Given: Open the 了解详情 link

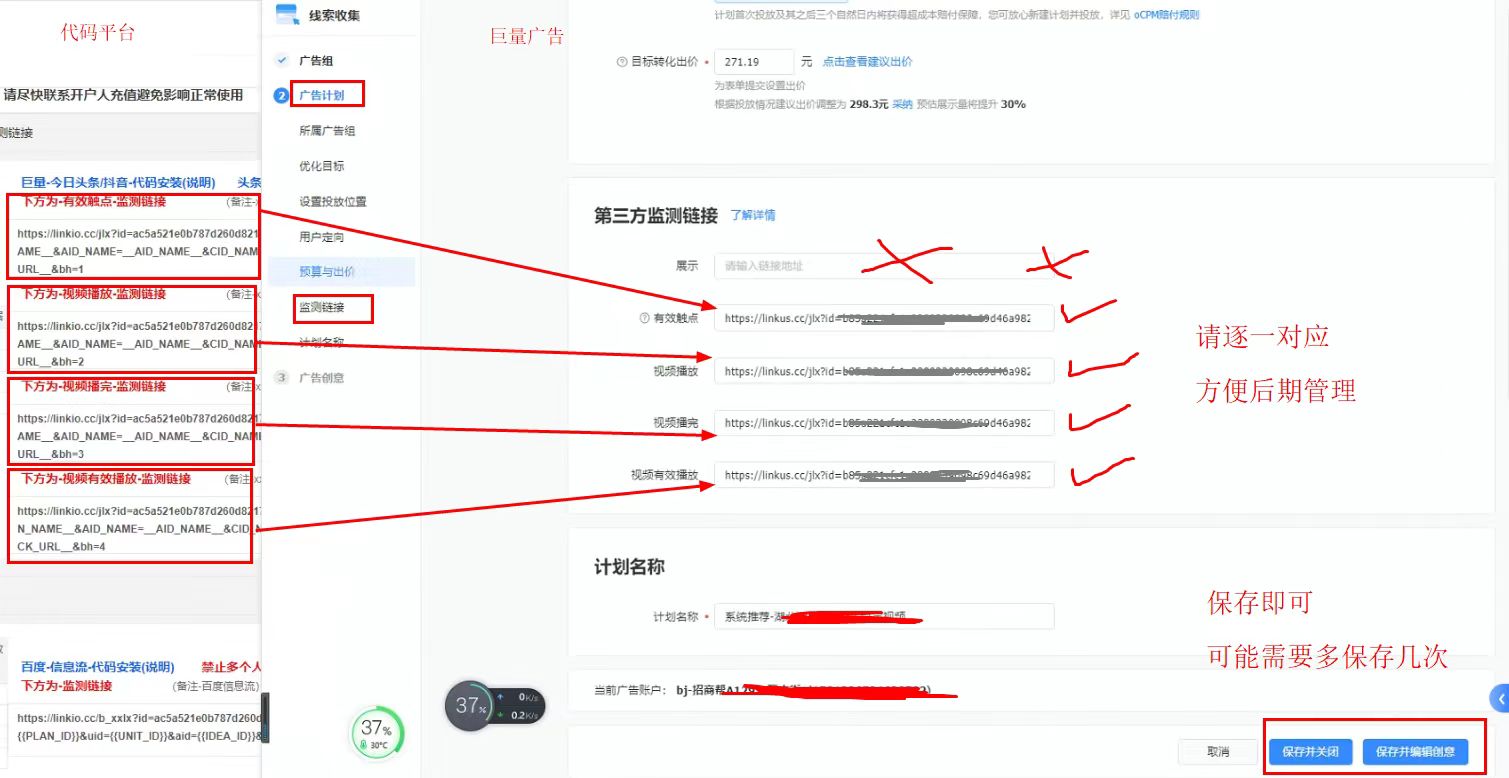Looking at the screenshot, I should [752, 215].
